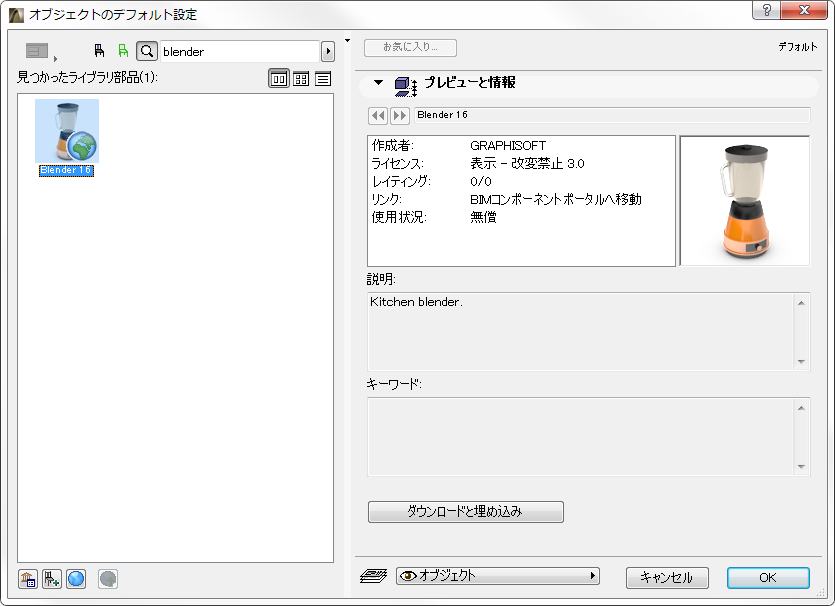835x606 pixels.
Task: Collapse the left panel with the small arrow
Action: tap(347, 40)
